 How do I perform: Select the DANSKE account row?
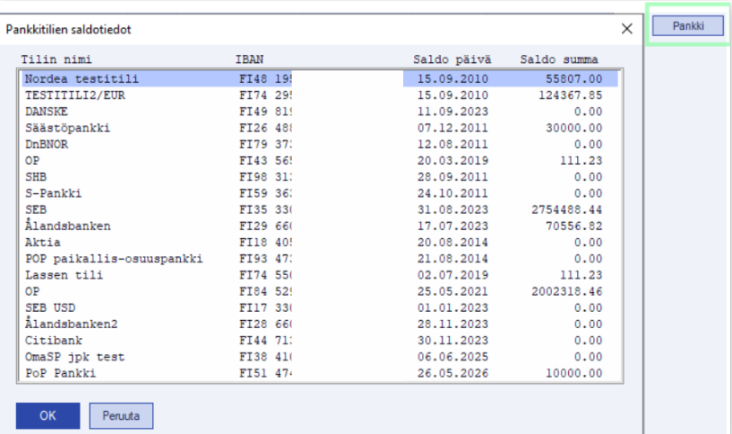[320, 112]
